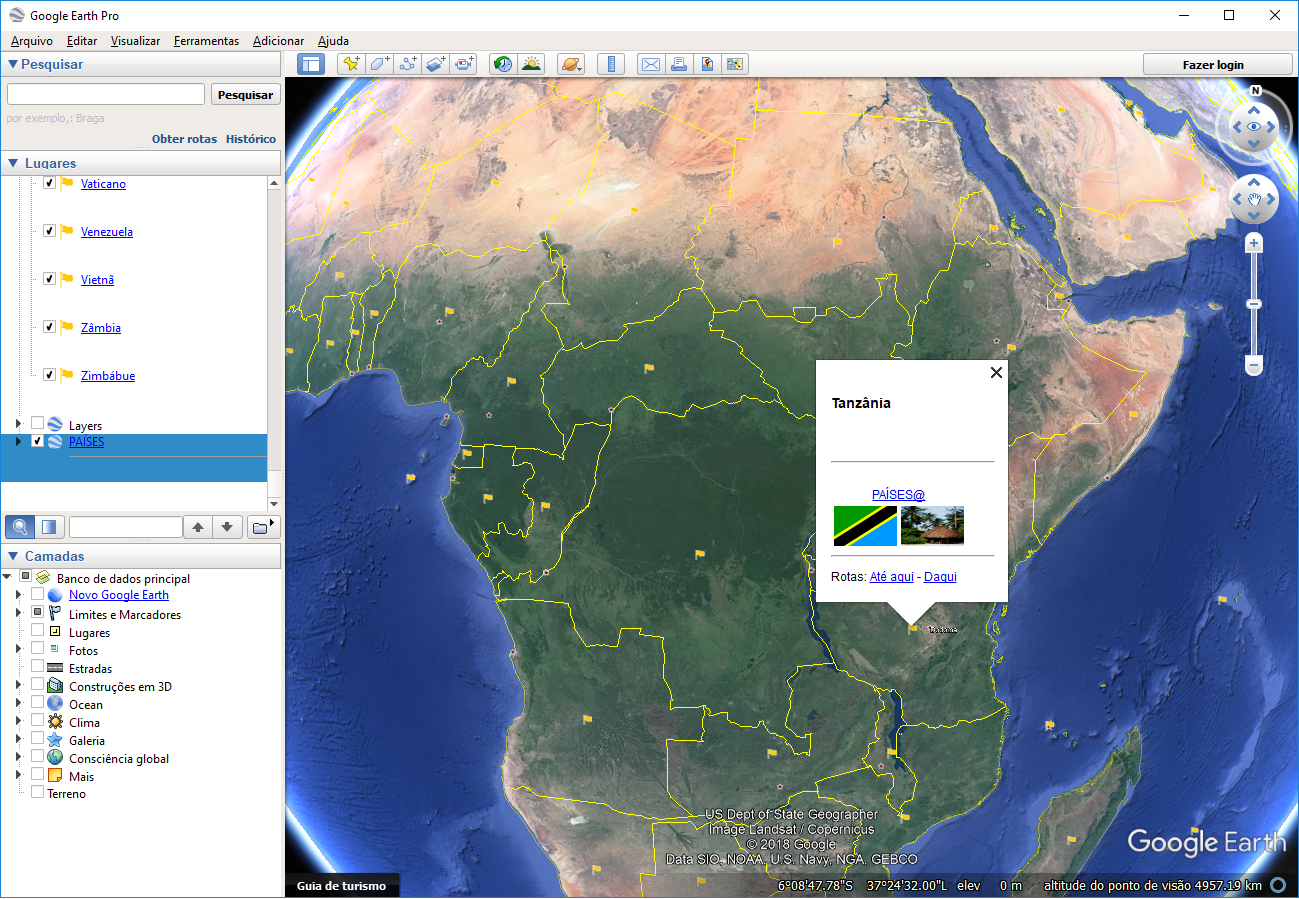Screen dimensions: 1299x899
Task: Click the Add Placemark pushpin icon
Action: pyautogui.click(x=350, y=65)
